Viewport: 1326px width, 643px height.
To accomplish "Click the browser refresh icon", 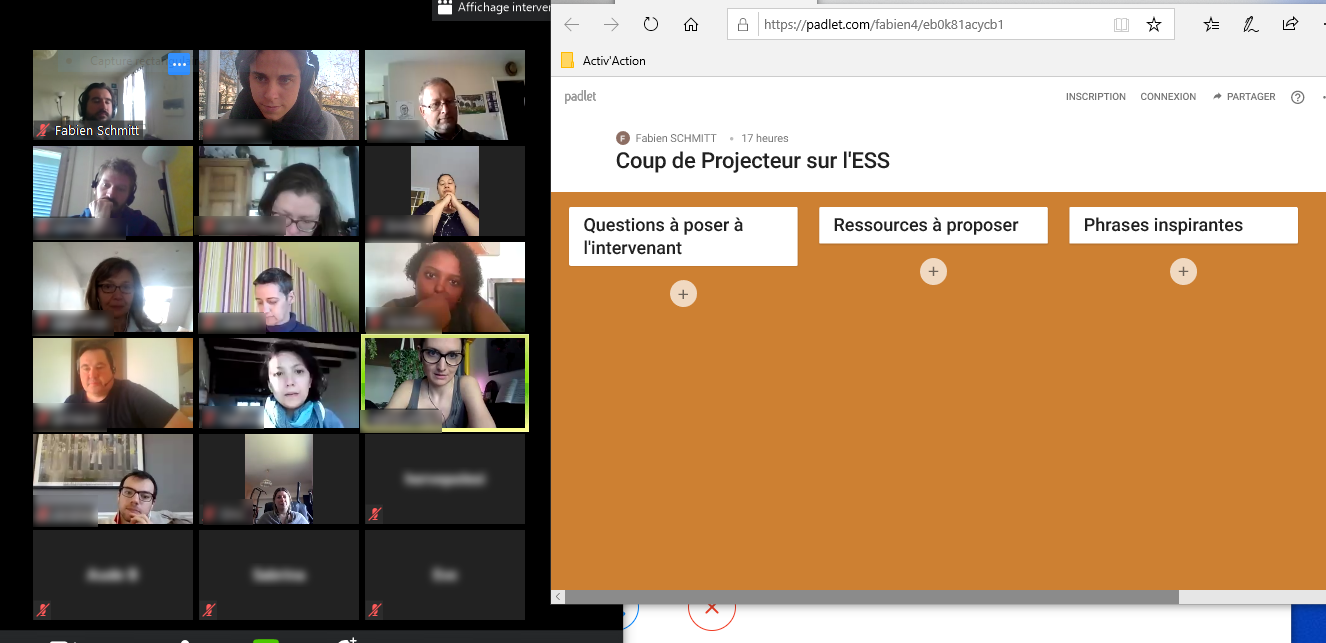I will [x=651, y=25].
